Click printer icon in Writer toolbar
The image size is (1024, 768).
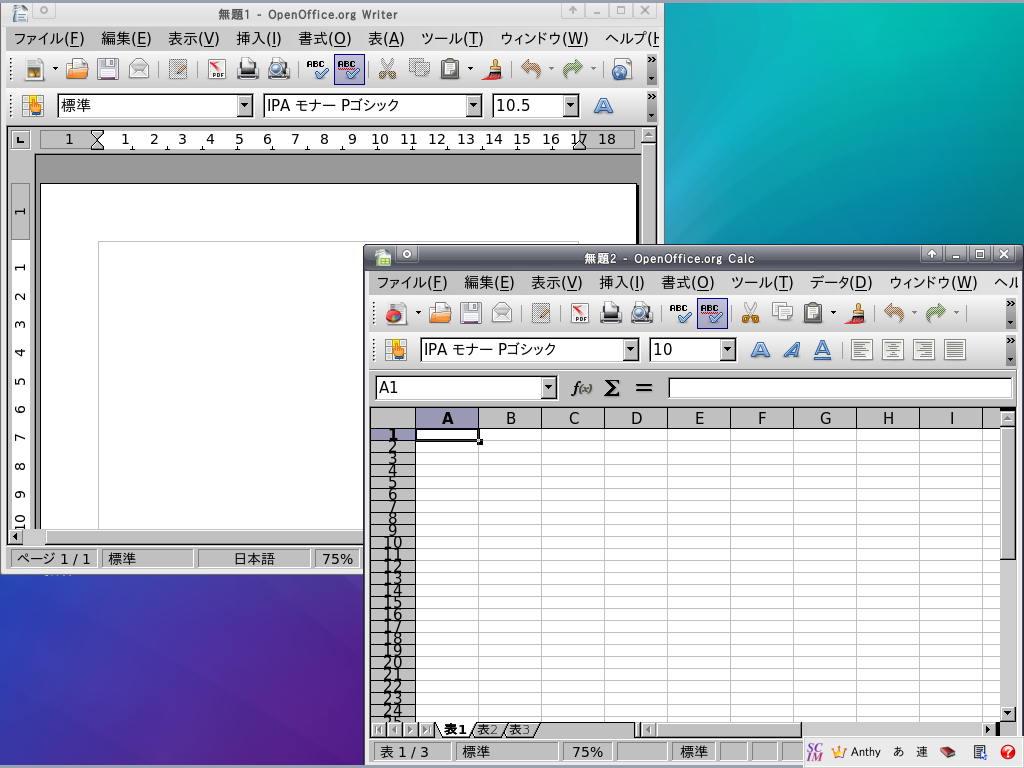(248, 69)
